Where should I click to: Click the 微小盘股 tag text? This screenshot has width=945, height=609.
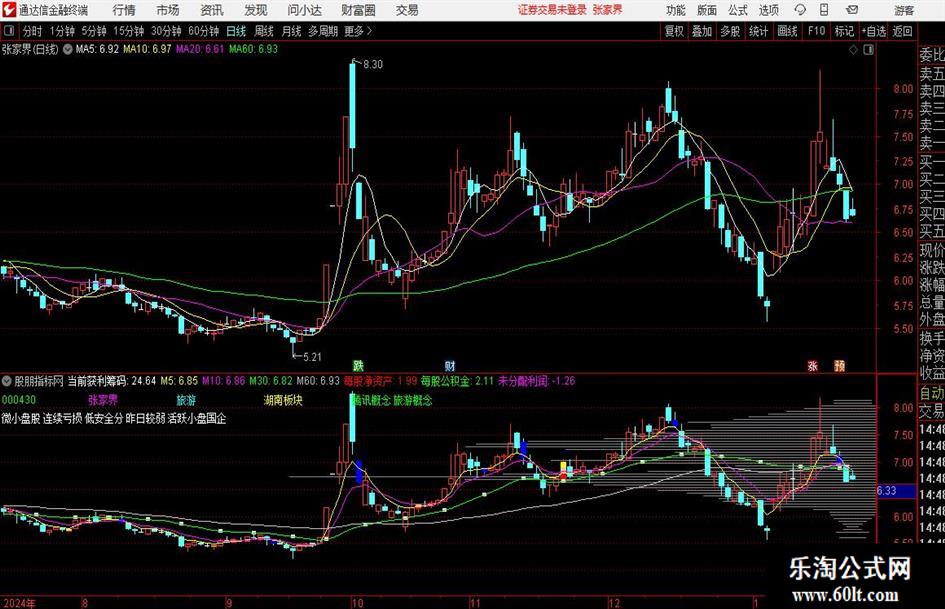point(20,418)
